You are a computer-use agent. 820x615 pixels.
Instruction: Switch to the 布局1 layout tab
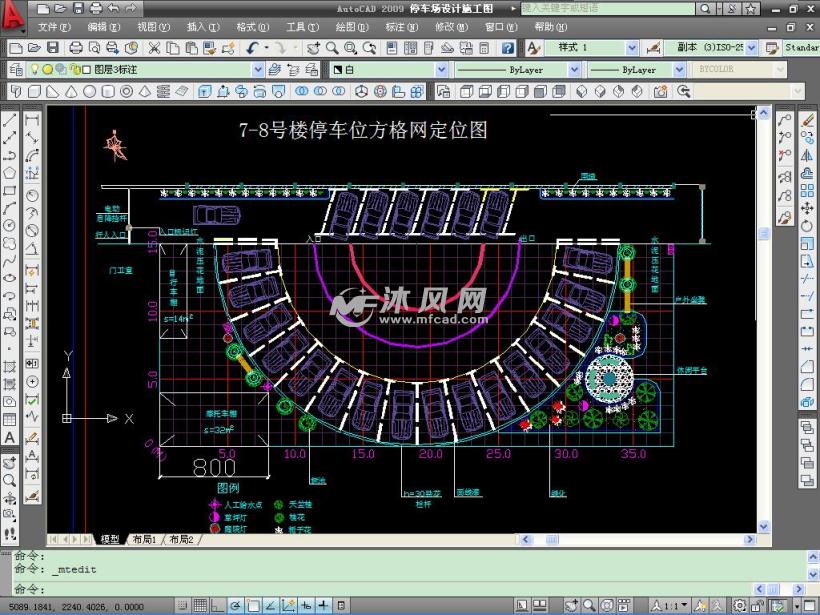pyautogui.click(x=148, y=537)
